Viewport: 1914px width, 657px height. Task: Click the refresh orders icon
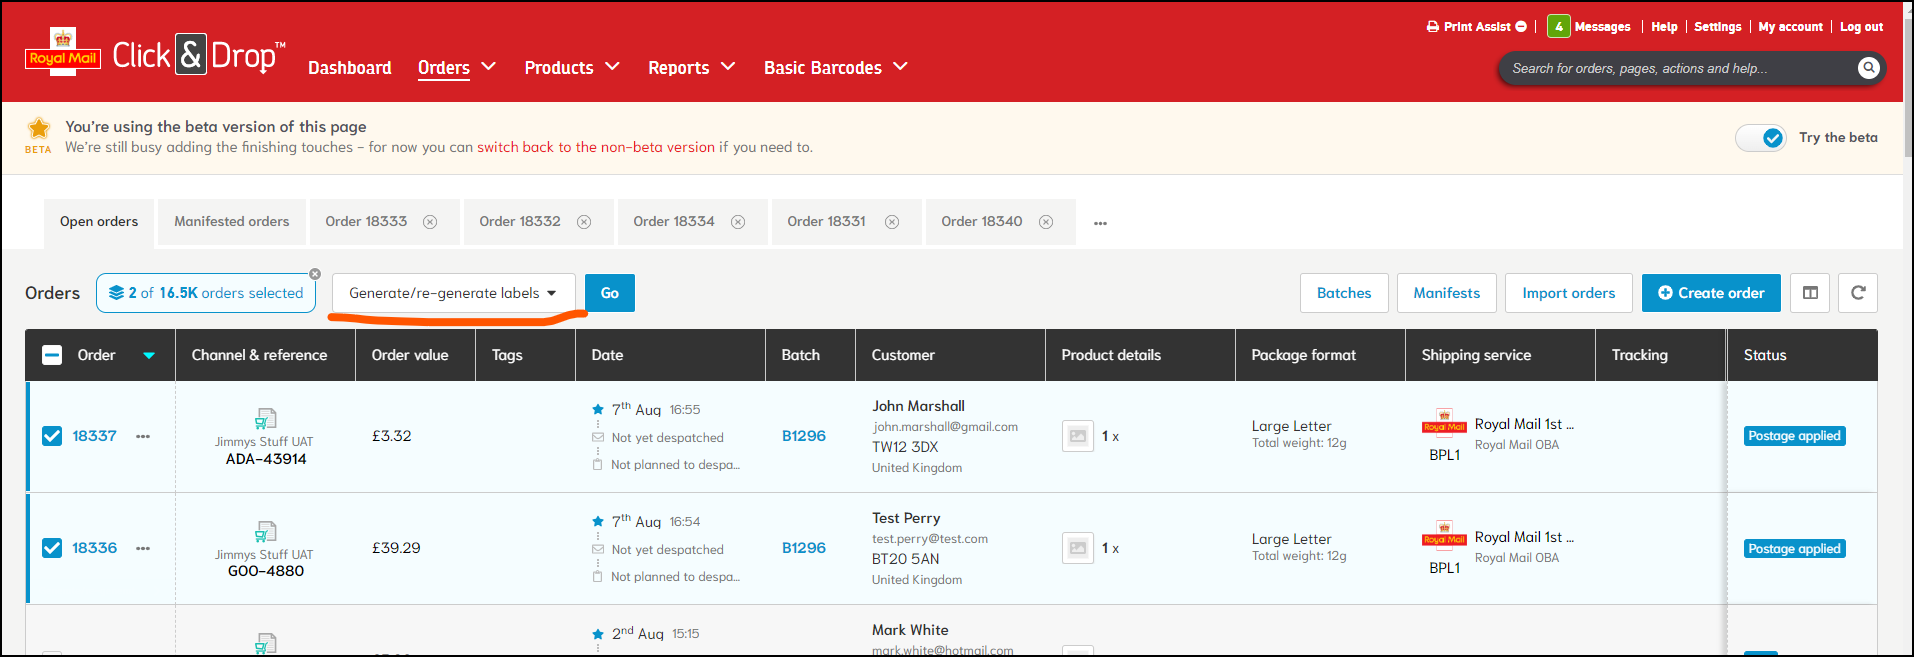1857,293
